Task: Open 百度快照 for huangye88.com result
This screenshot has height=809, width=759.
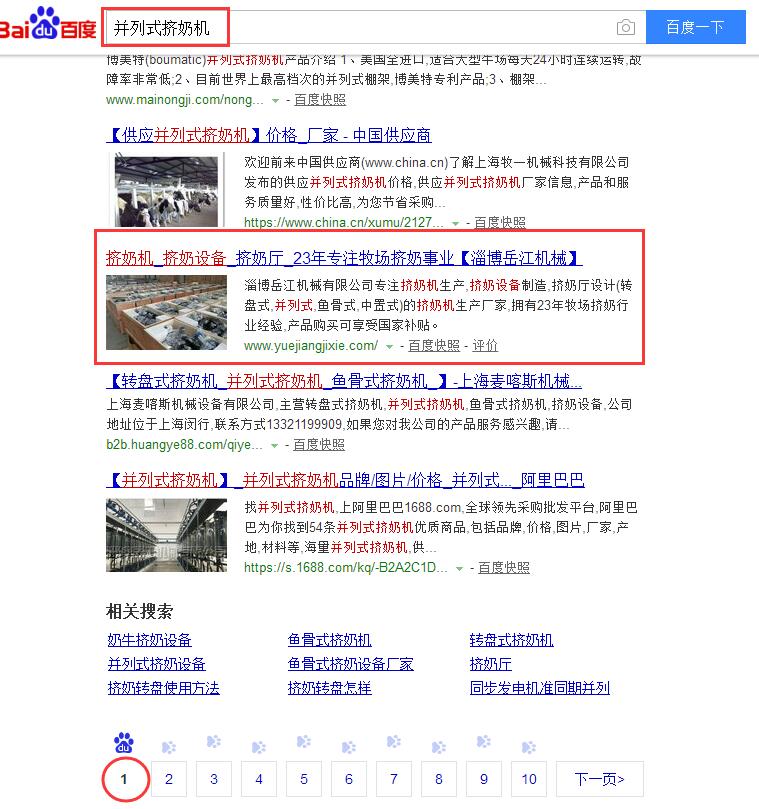Action: click(x=319, y=444)
